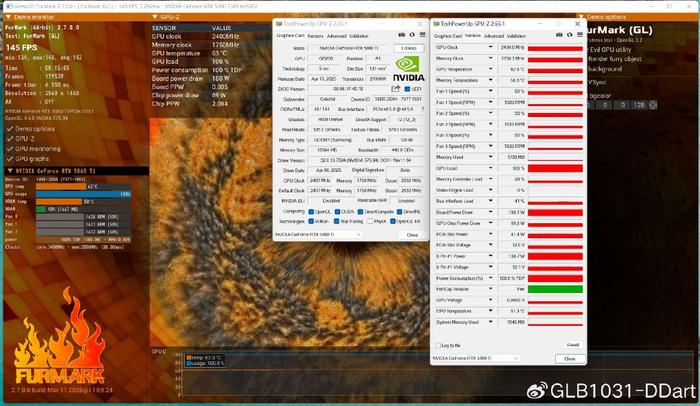The height and width of the screenshot is (406, 700).
Task: Toggle the DirectML checkbox
Action: [400, 212]
